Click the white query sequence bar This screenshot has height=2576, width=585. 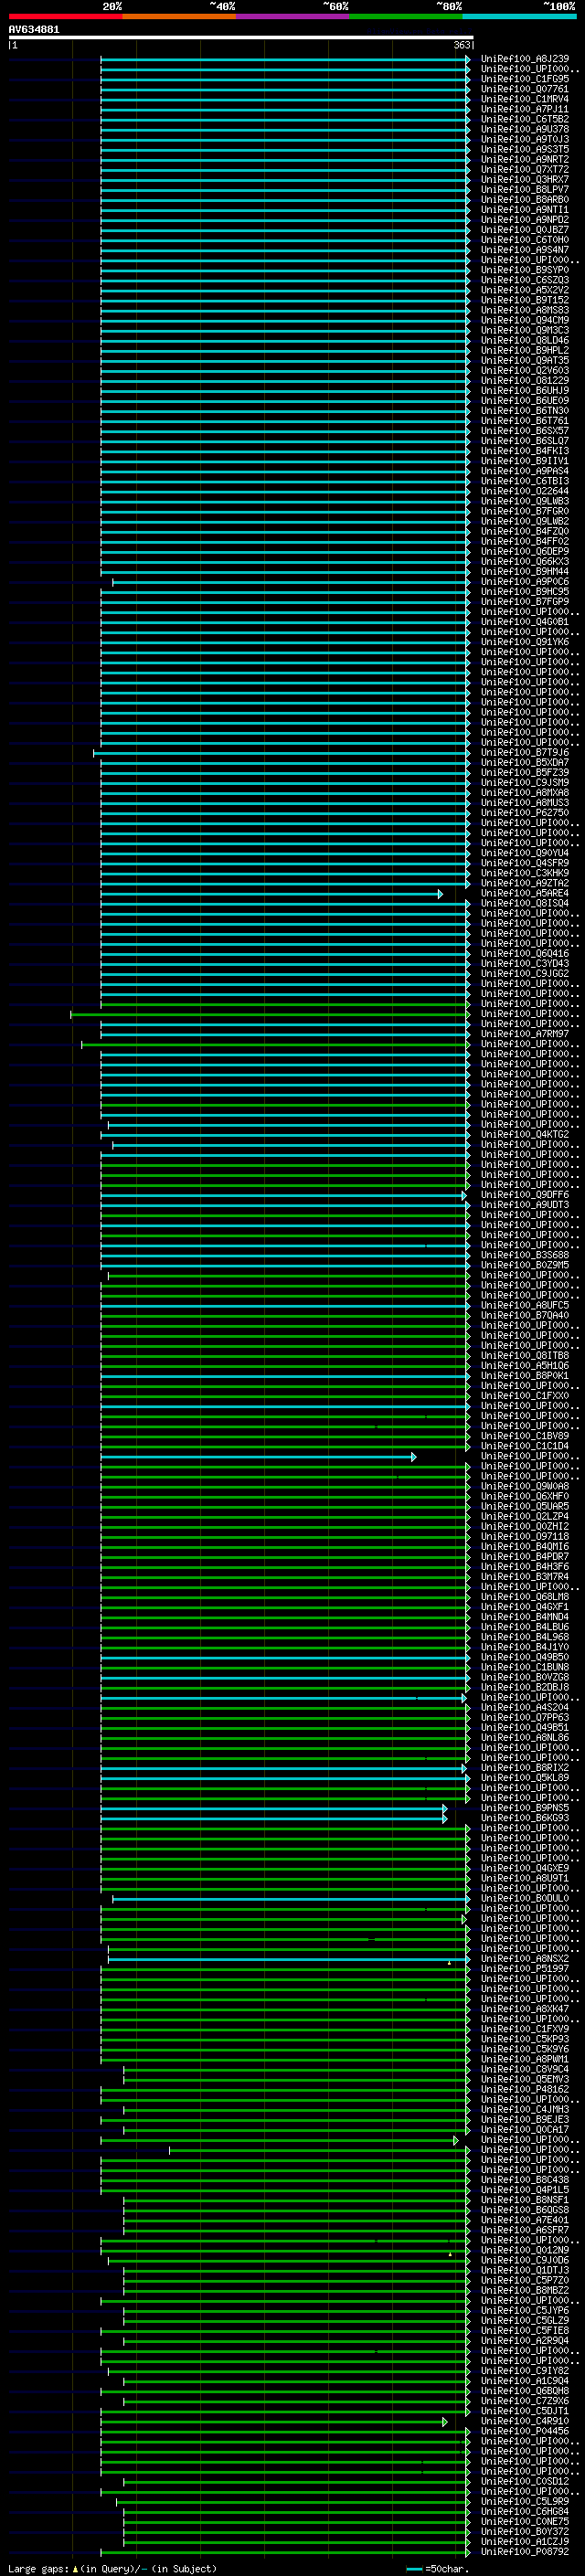(x=241, y=37)
